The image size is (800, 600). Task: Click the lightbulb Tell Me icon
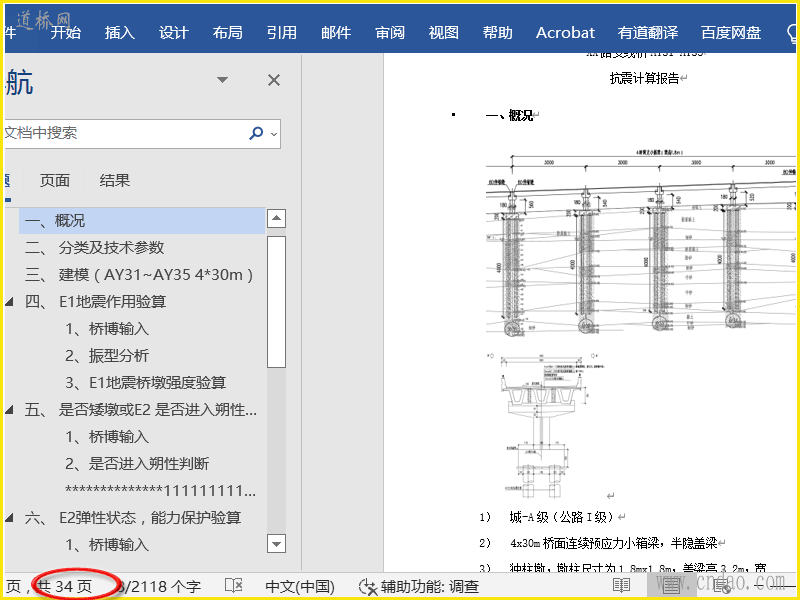click(x=791, y=33)
